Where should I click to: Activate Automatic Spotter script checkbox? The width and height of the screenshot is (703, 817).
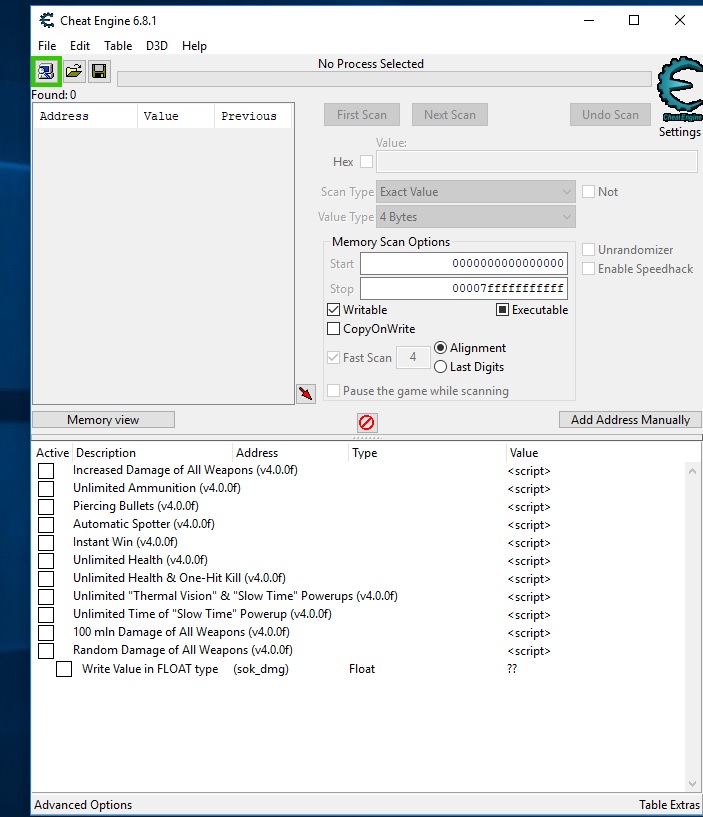46,525
